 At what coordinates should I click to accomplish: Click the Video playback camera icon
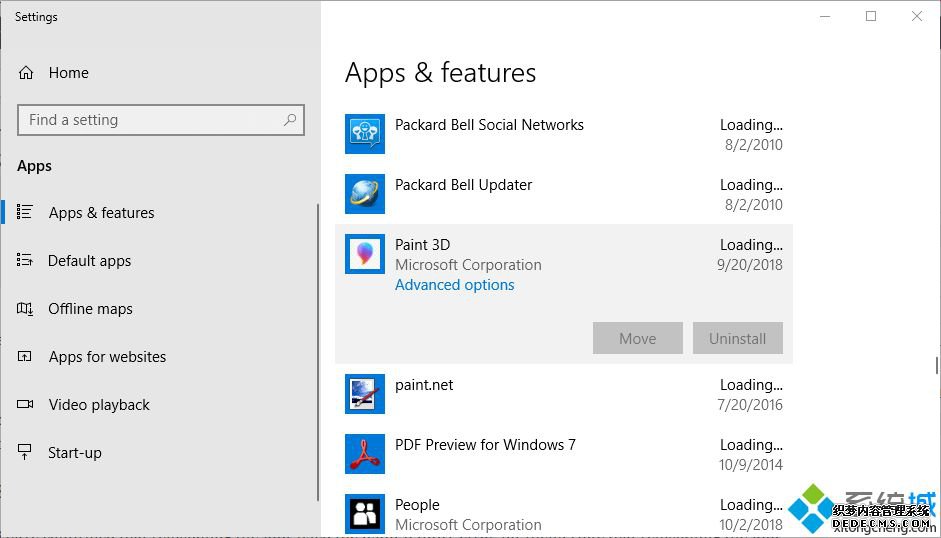coord(25,404)
